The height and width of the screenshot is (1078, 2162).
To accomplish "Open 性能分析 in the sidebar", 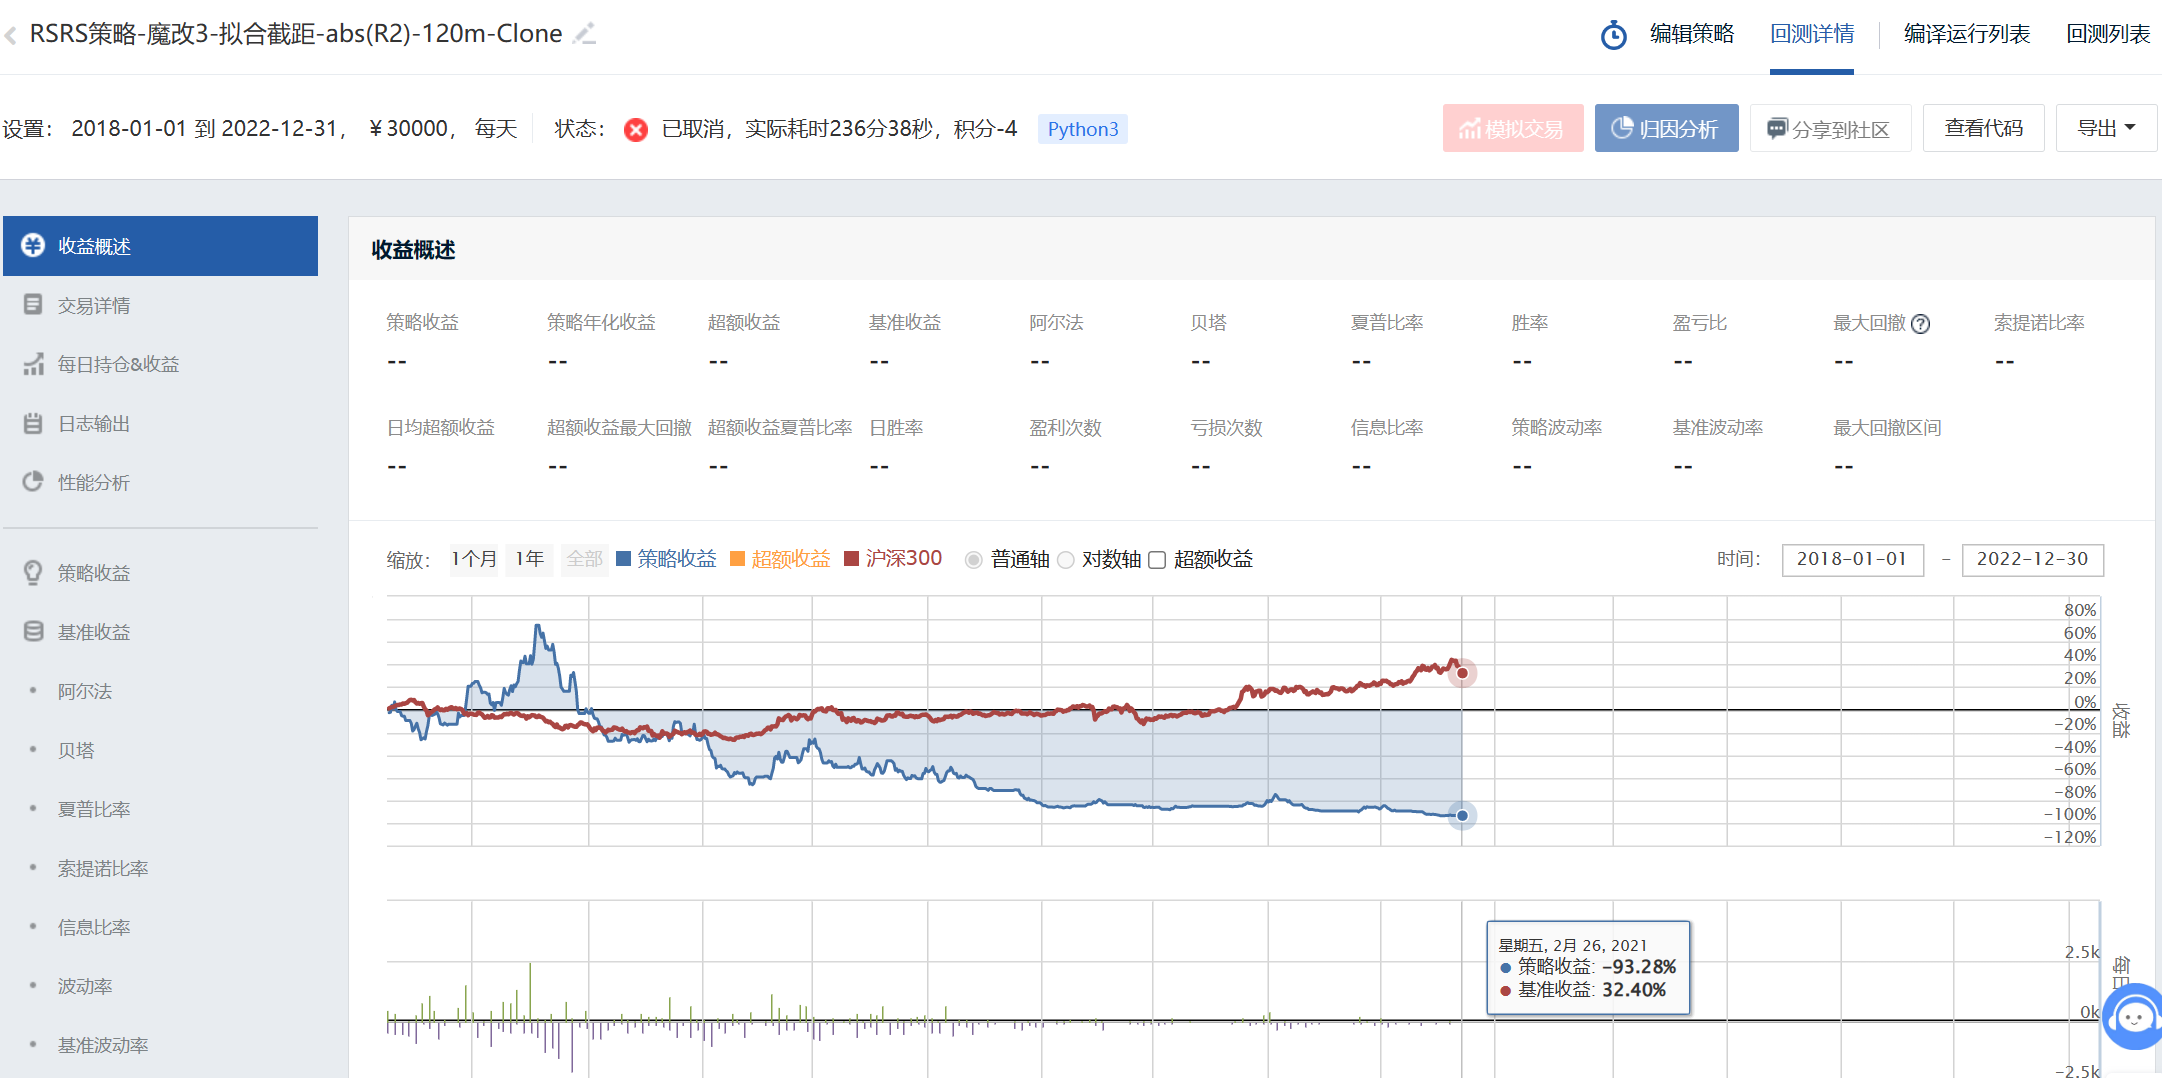I will tap(93, 482).
